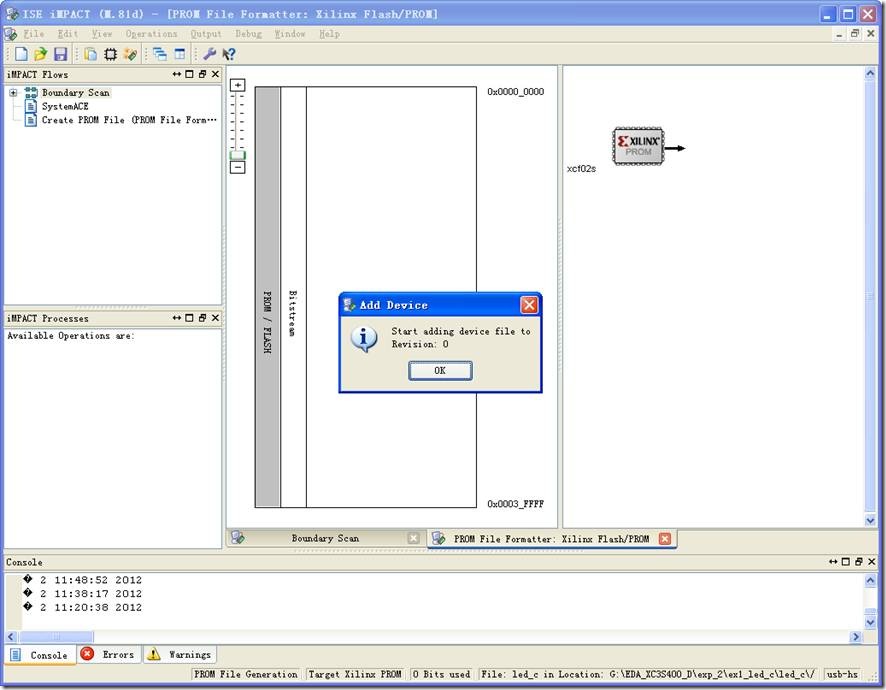Click the What's This help cursor icon
Viewport: 886px width, 690px height.
tap(229, 54)
